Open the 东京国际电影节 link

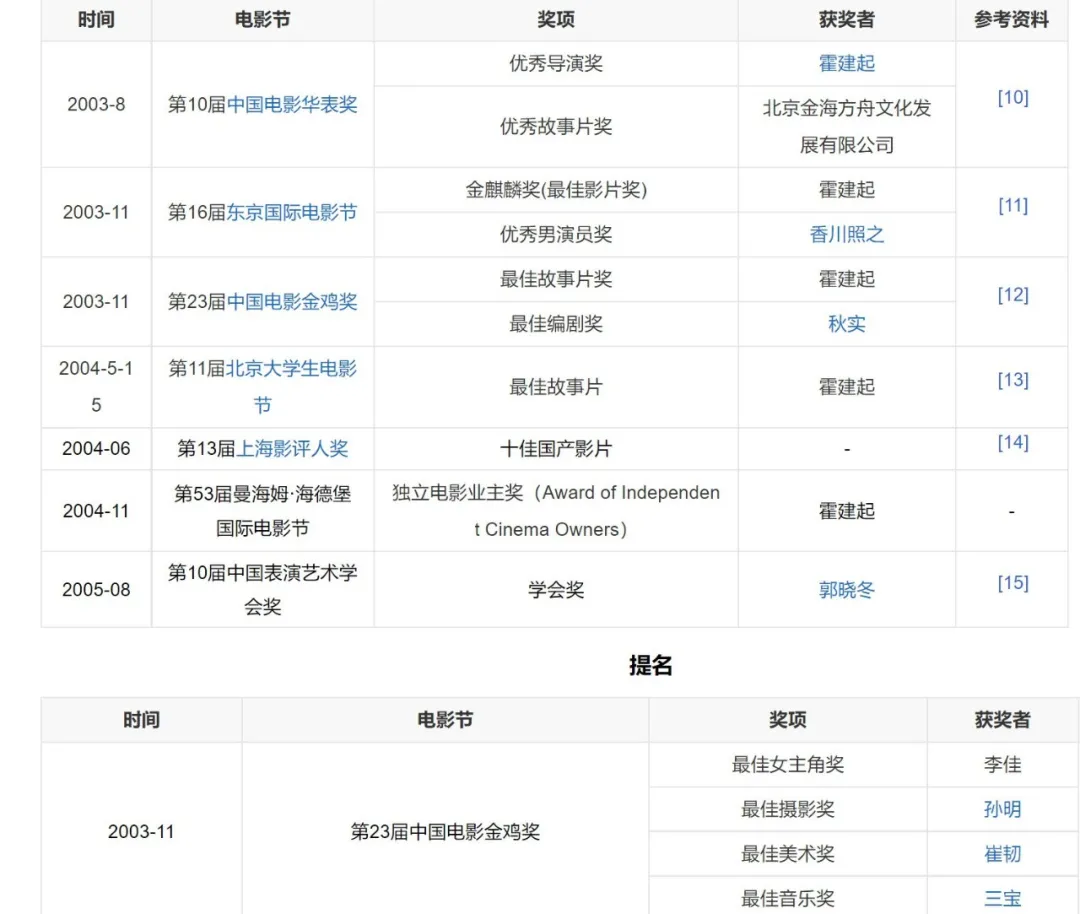pos(292,212)
